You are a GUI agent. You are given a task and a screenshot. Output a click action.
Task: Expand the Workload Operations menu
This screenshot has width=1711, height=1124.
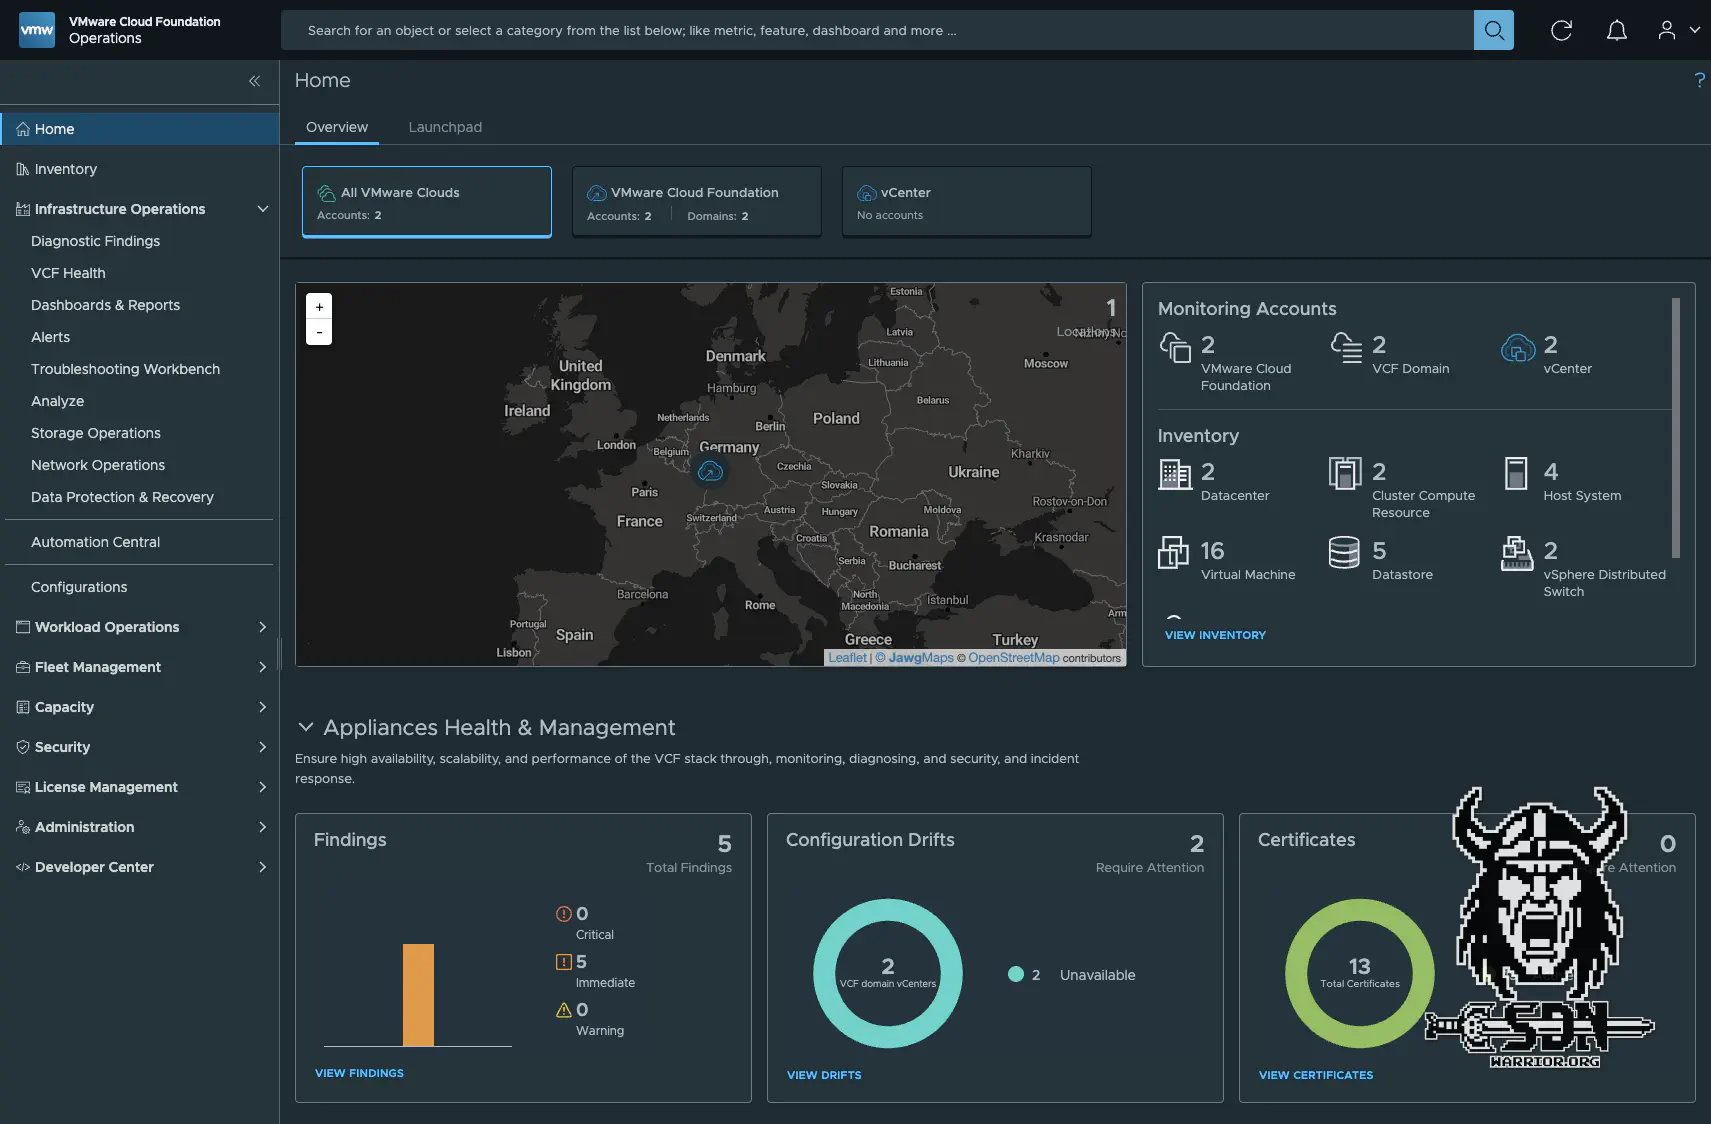(262, 627)
